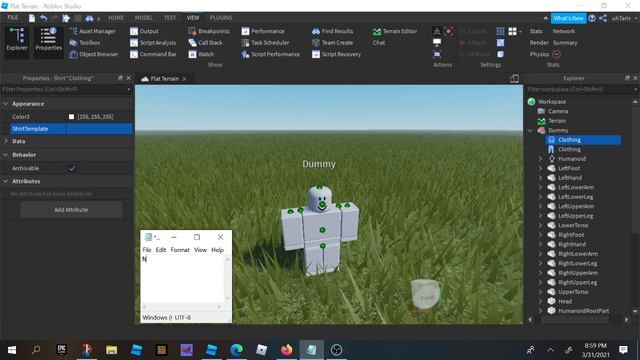
Task: Open the Task Scheduler
Action: click(265, 42)
